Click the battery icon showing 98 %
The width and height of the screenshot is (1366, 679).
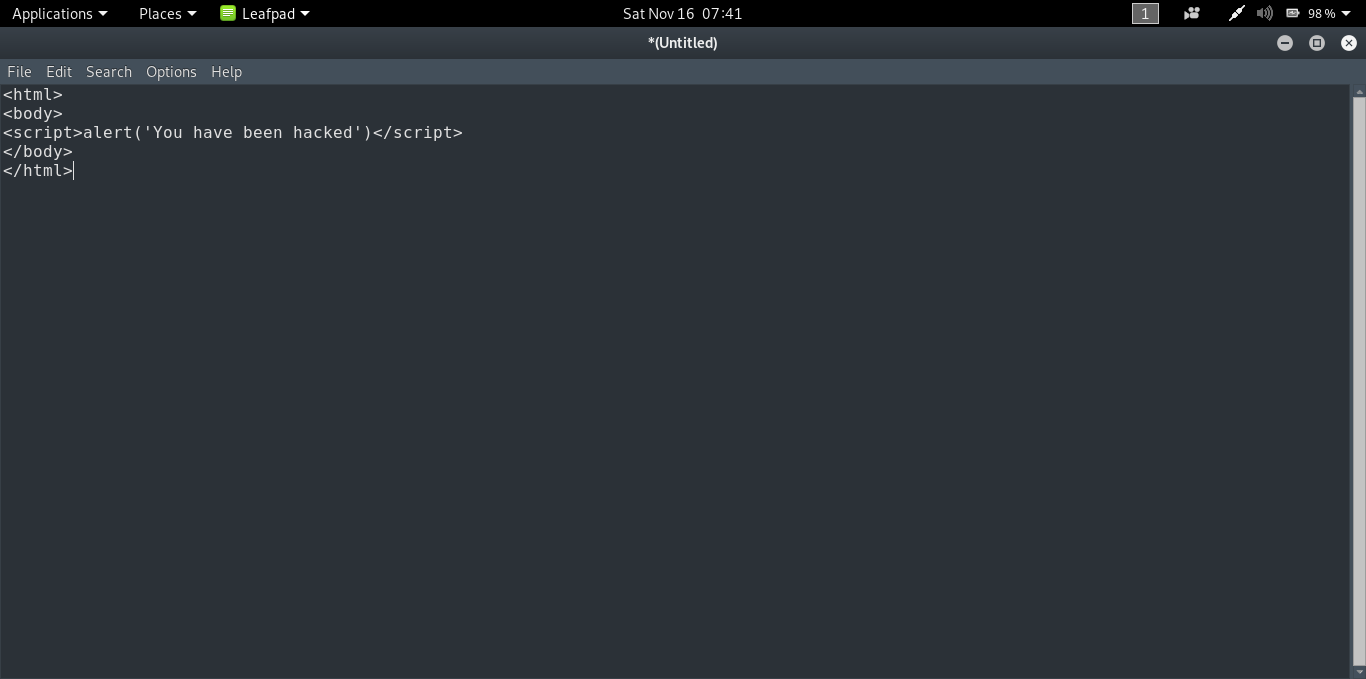pos(1292,13)
